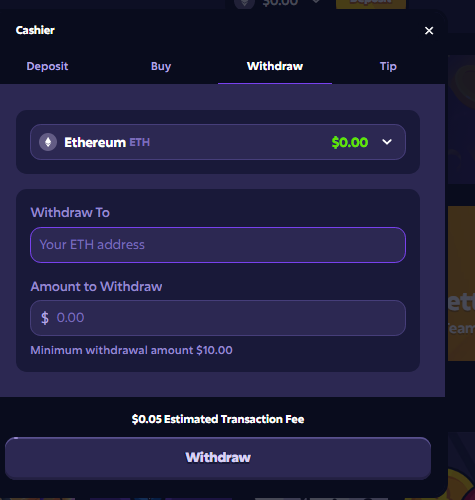Click the $0.05 Estimated Transaction Fee text
This screenshot has height=500, width=475.
click(218, 419)
